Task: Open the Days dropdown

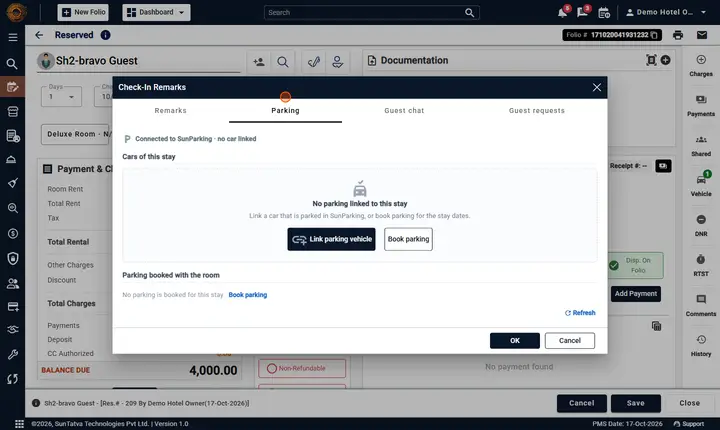Action: coord(62,96)
